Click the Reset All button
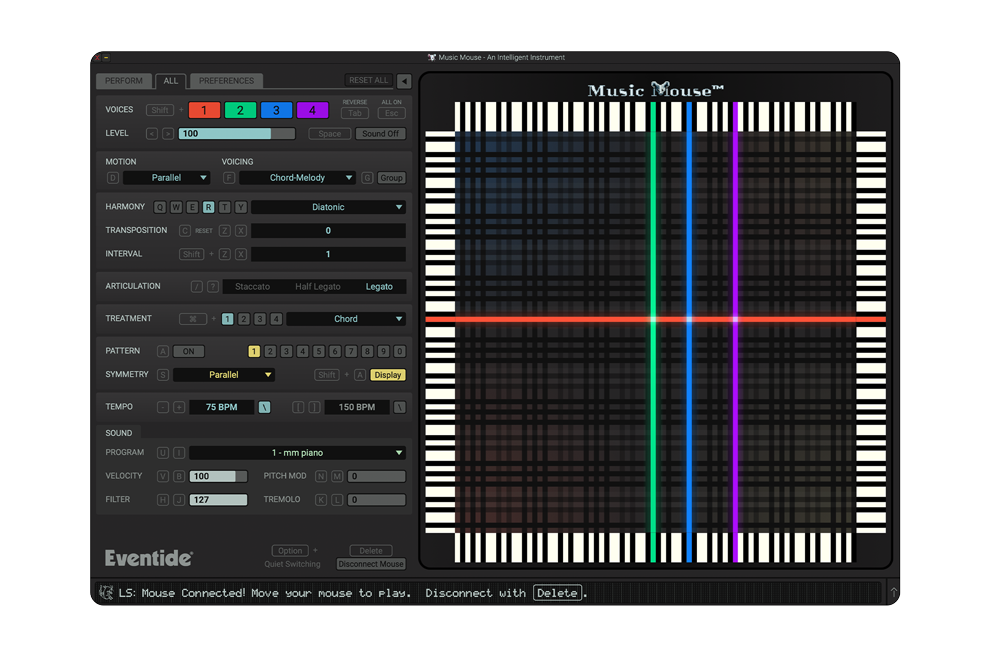The width and height of the screenshot is (990, 660). tap(368, 81)
